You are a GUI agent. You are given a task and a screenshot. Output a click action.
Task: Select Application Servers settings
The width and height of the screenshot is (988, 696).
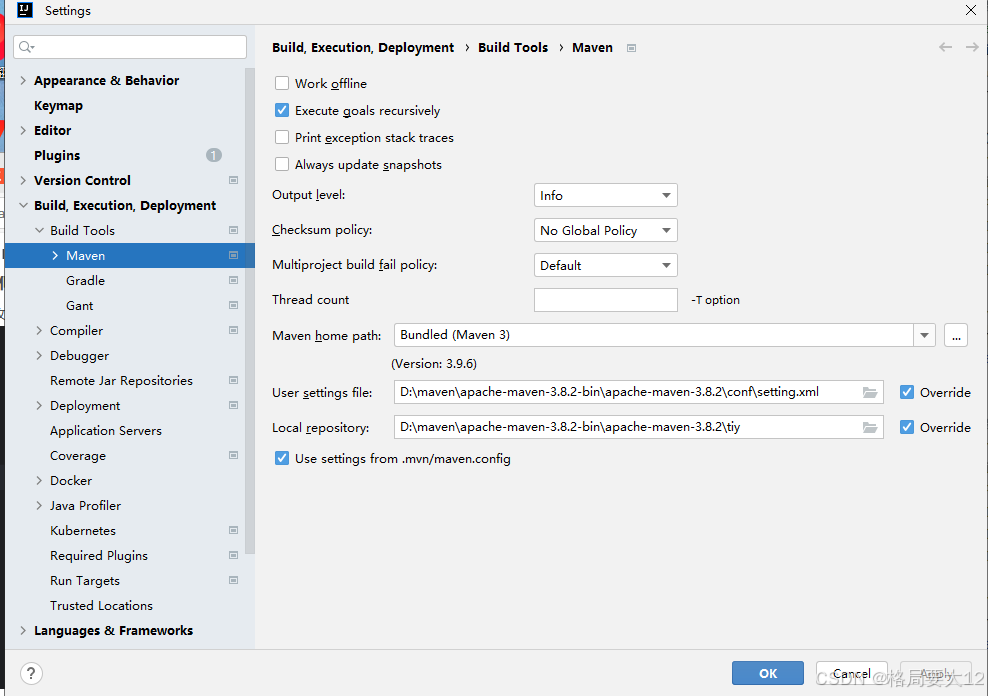(106, 431)
